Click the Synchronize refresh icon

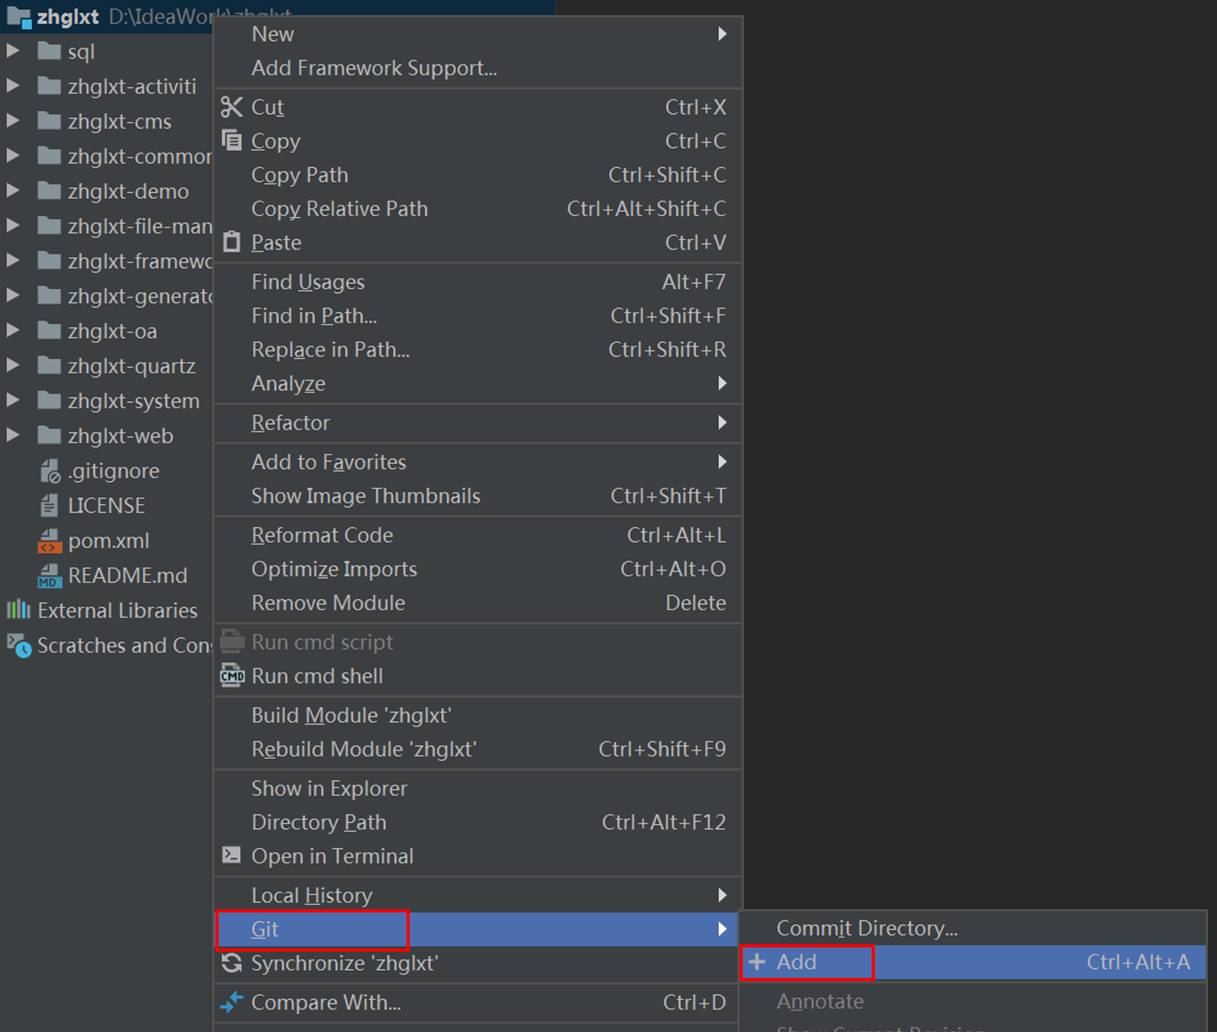232,963
